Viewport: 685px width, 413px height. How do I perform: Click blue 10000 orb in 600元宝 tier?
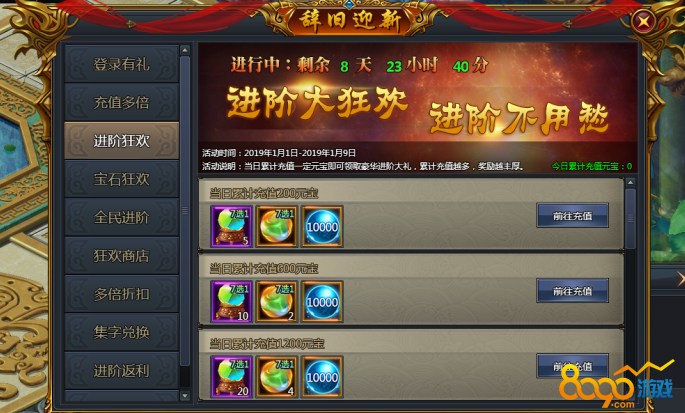tap(322, 302)
